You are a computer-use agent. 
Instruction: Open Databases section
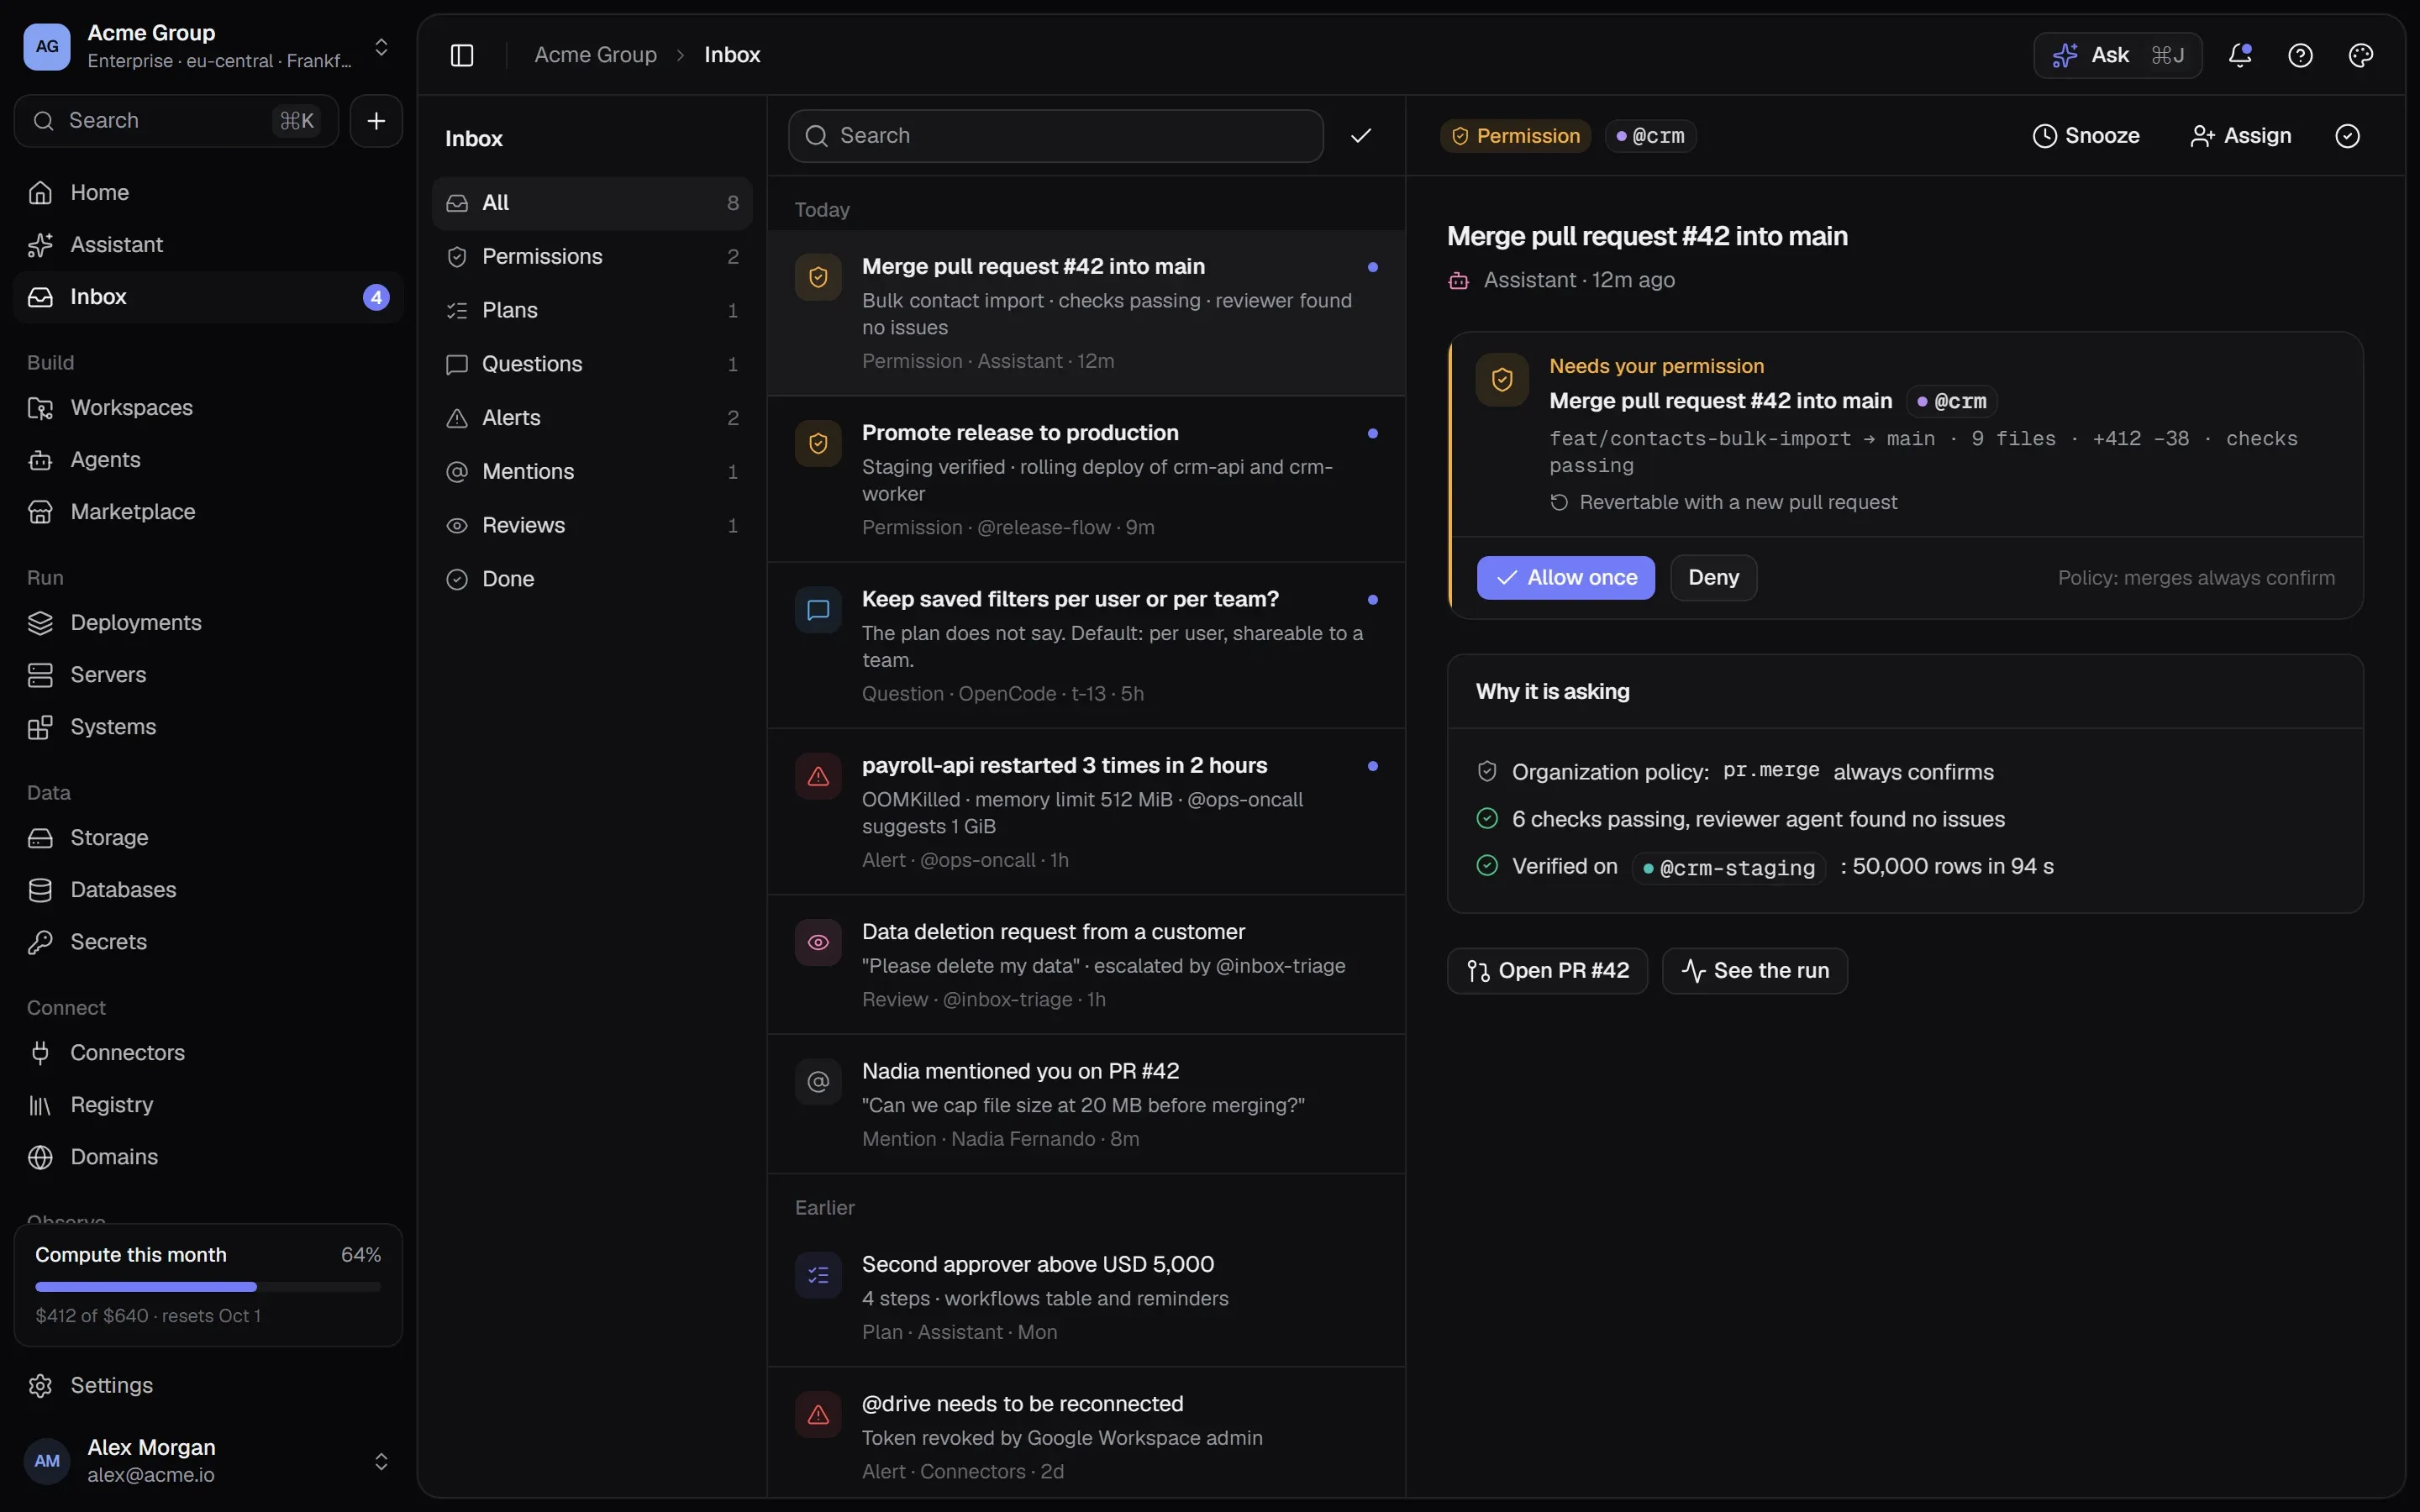208,889
